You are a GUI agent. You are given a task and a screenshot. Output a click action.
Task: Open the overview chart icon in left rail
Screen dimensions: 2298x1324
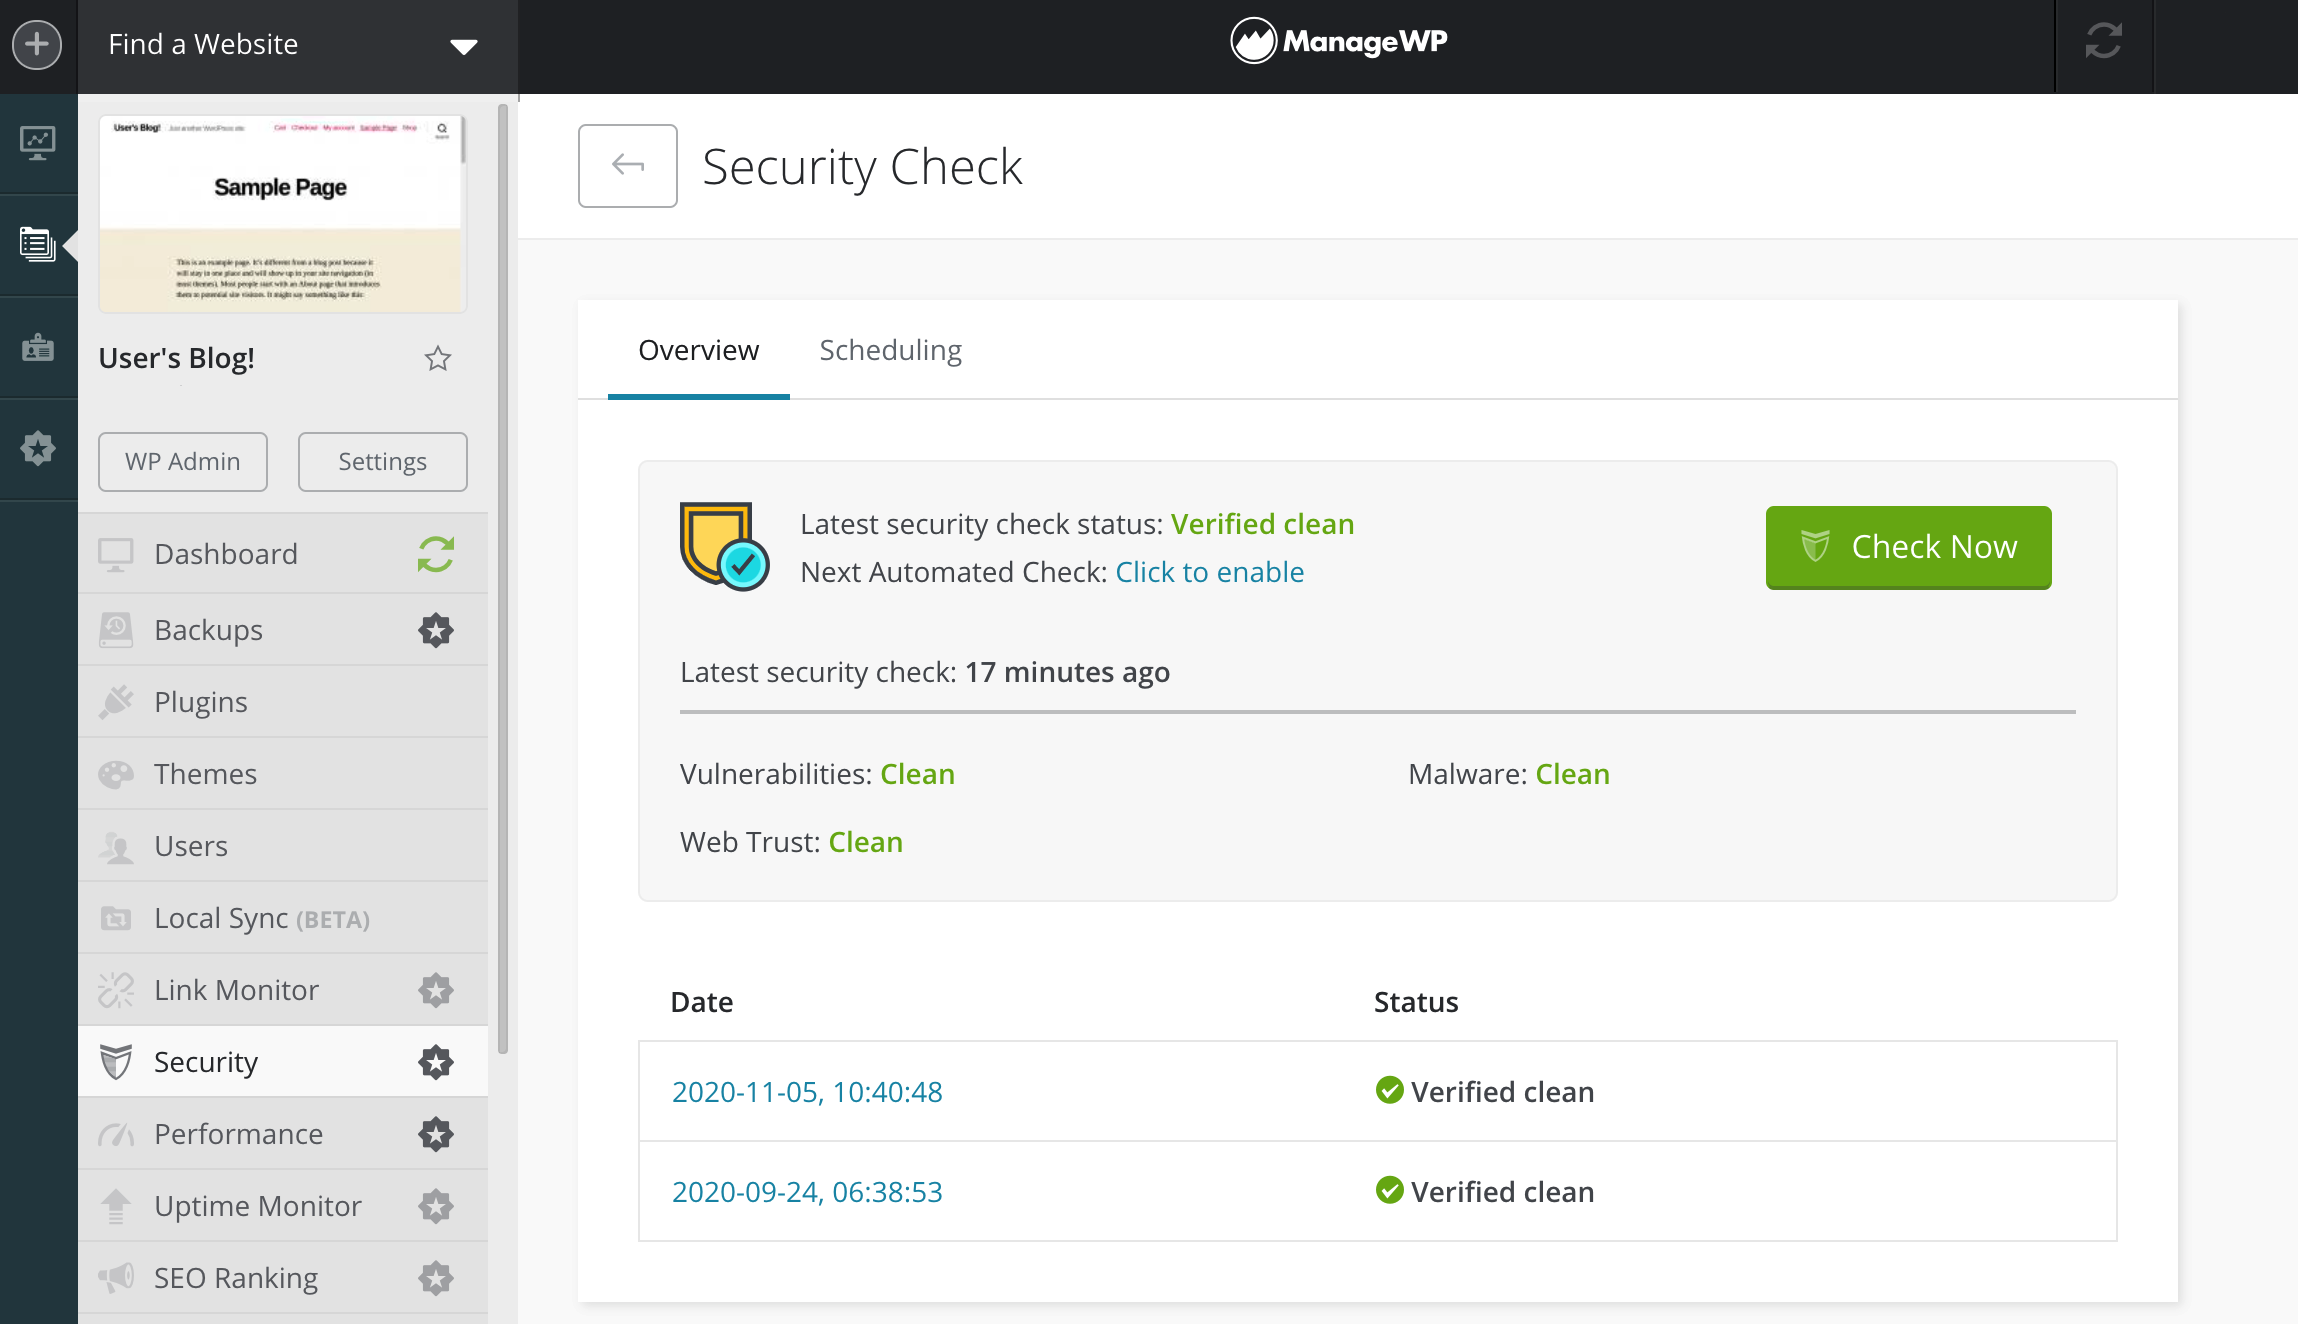pyautogui.click(x=38, y=143)
